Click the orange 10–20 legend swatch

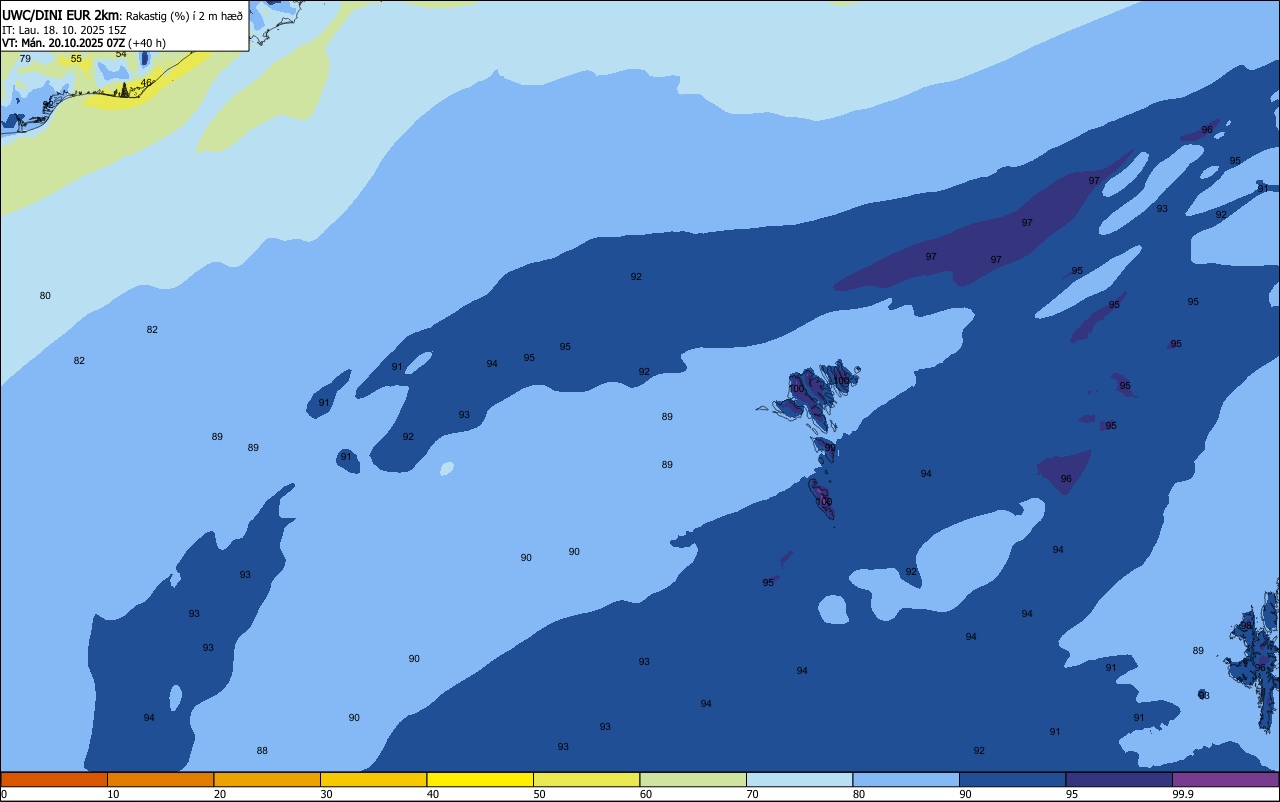coord(160,779)
